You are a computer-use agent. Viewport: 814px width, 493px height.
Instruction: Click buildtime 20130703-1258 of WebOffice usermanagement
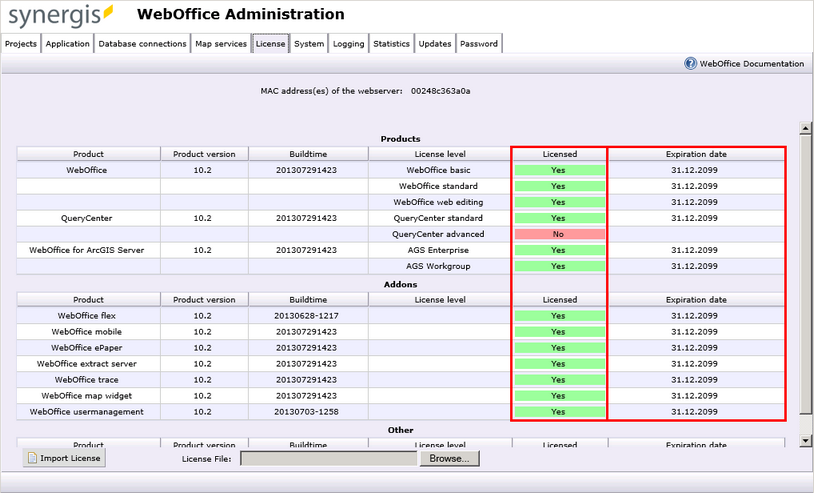306,412
